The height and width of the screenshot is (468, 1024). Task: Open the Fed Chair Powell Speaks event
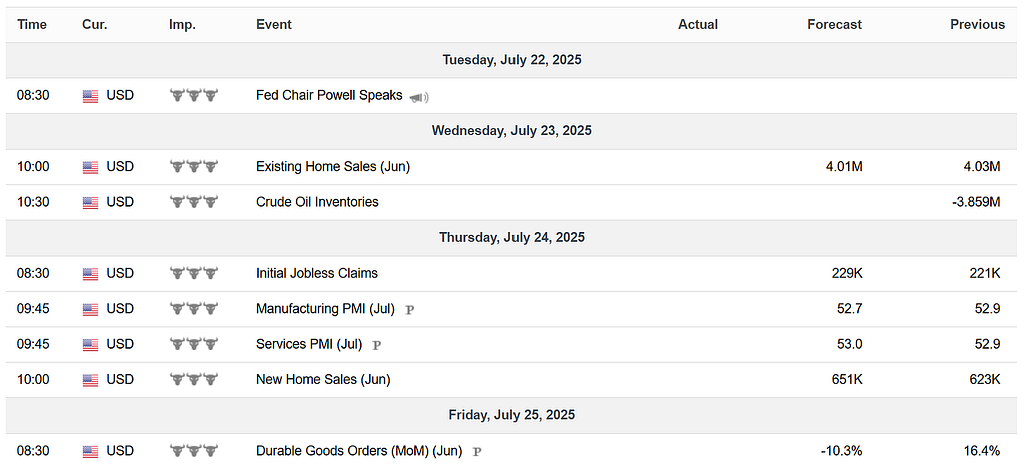(329, 95)
